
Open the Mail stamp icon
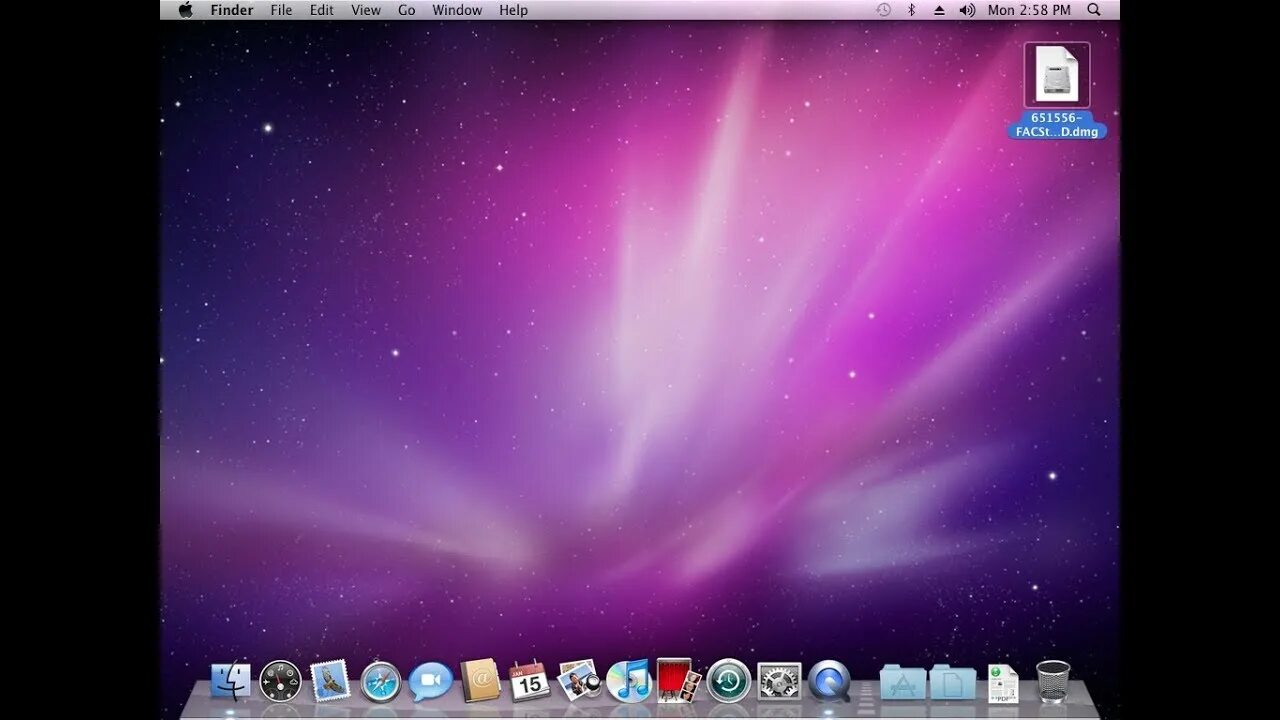[x=330, y=680]
